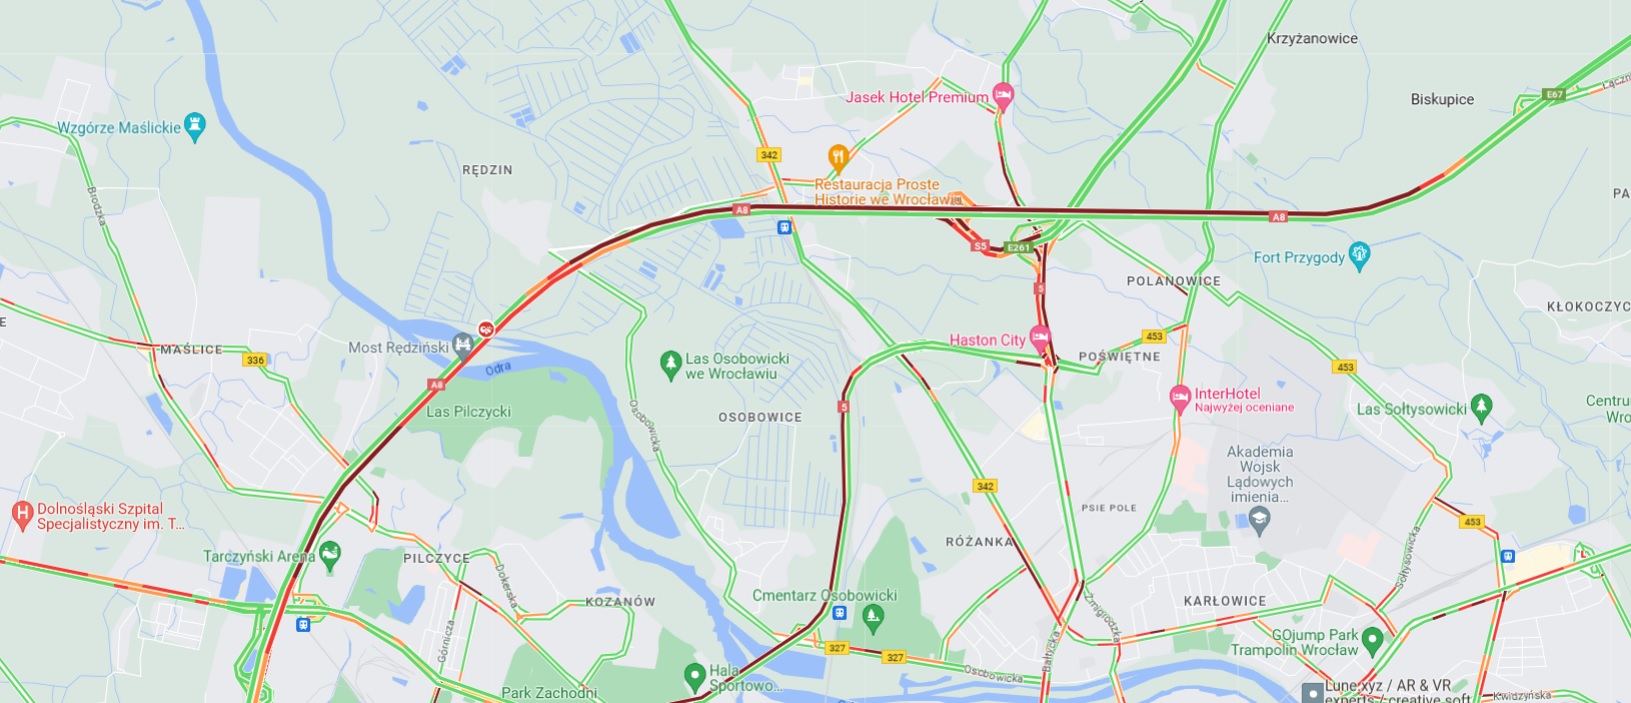Click the Cmentarz Osobowicki green pin
1631x703 pixels.
873,617
